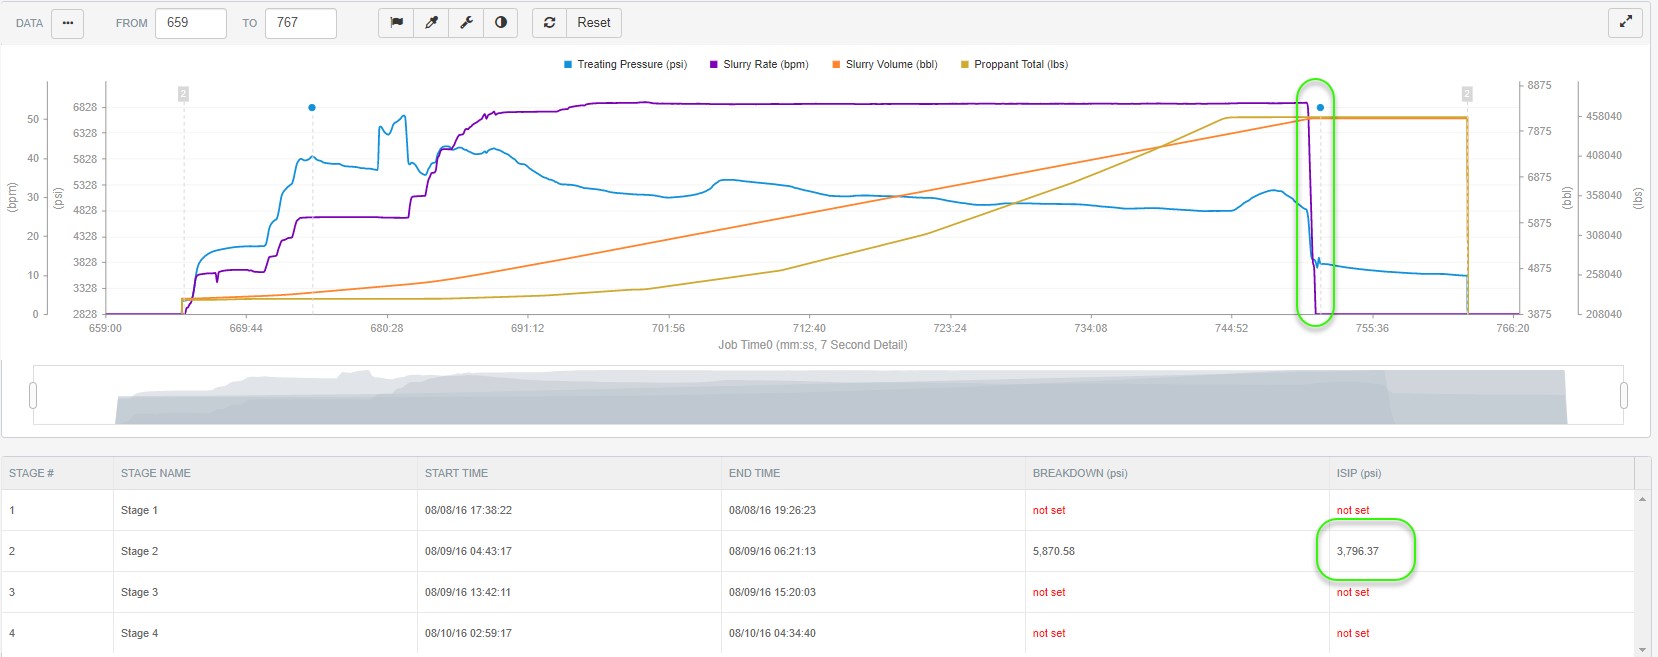Viewport: 1658px width, 657px height.
Task: Toggle the half-circle contrast icon
Action: pos(500,23)
